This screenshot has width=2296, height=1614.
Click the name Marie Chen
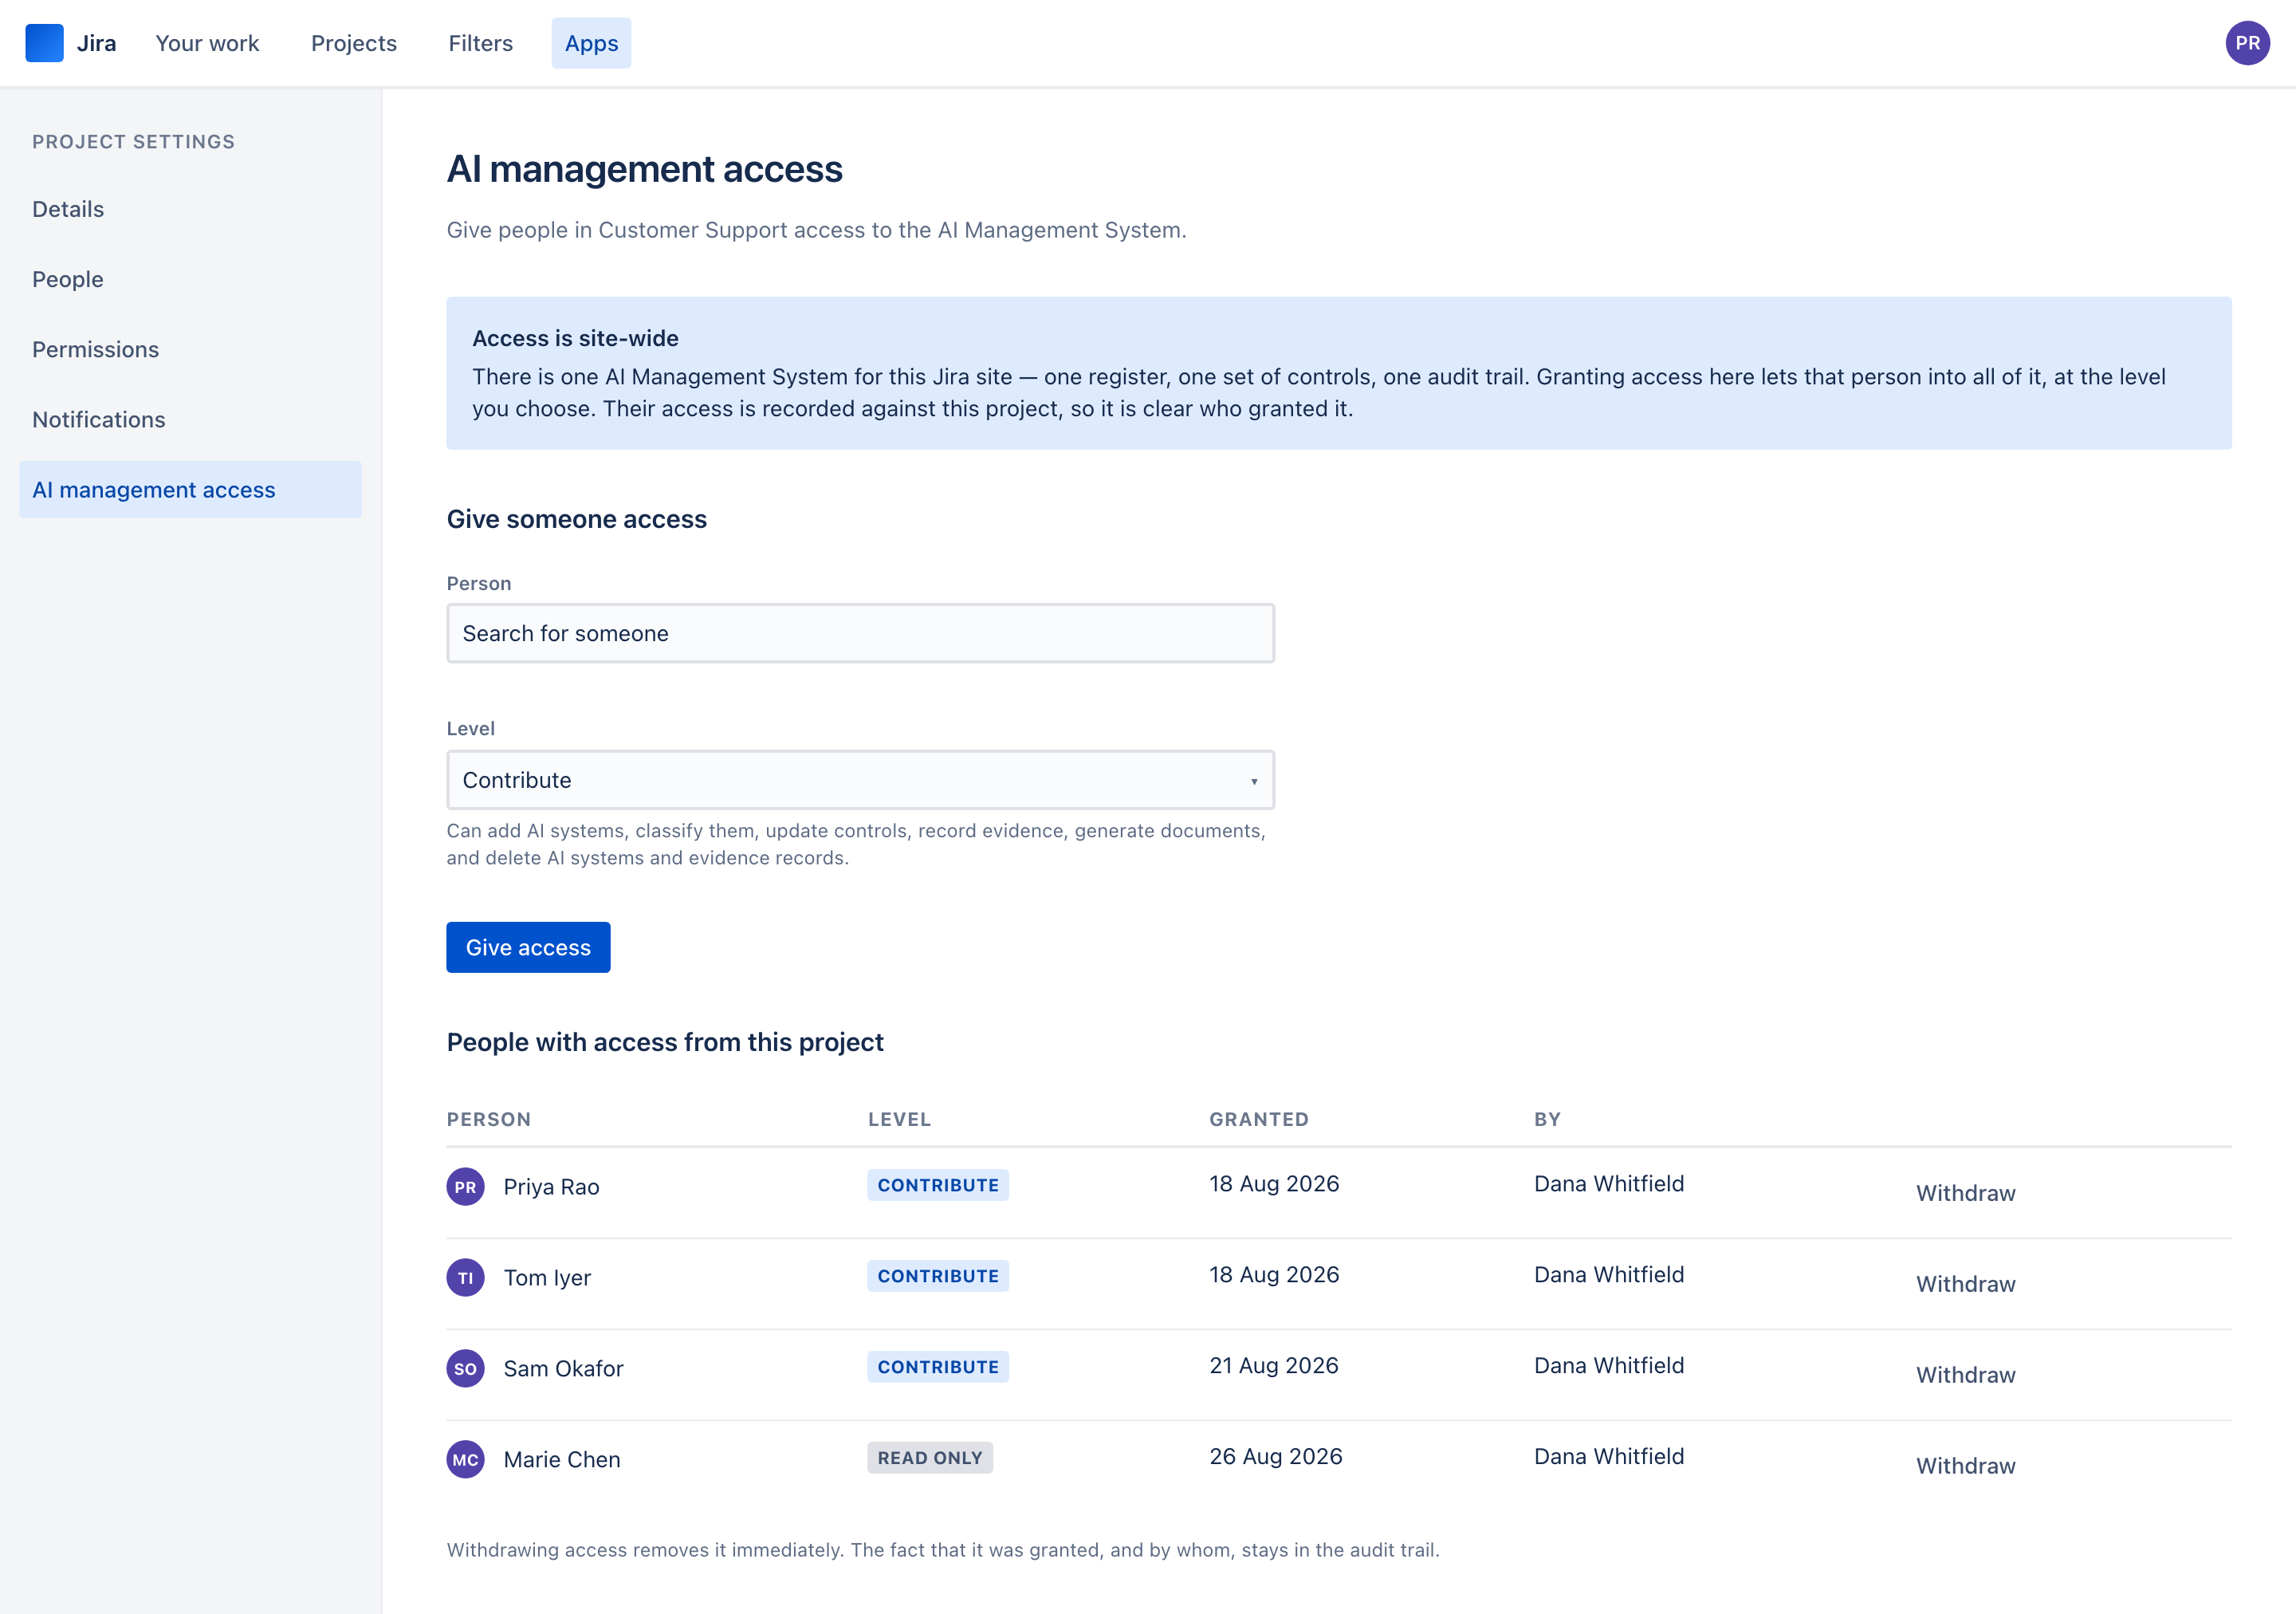tap(562, 1460)
